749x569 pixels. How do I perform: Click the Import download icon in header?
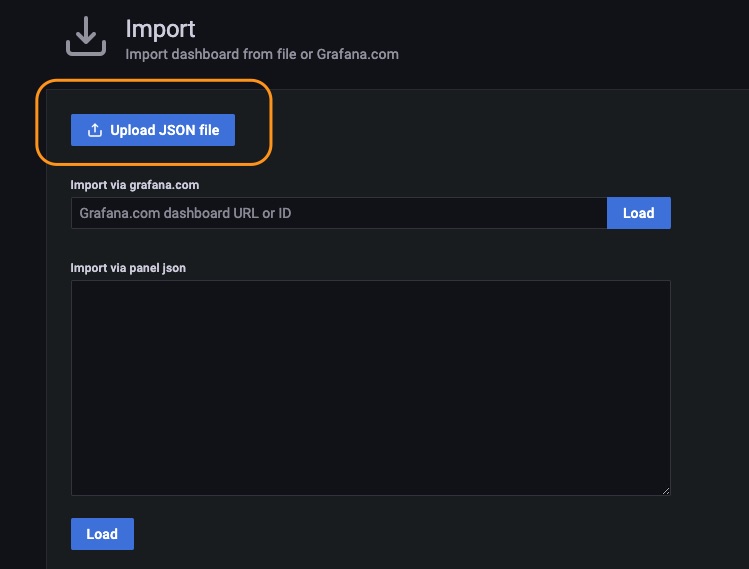pos(86,36)
